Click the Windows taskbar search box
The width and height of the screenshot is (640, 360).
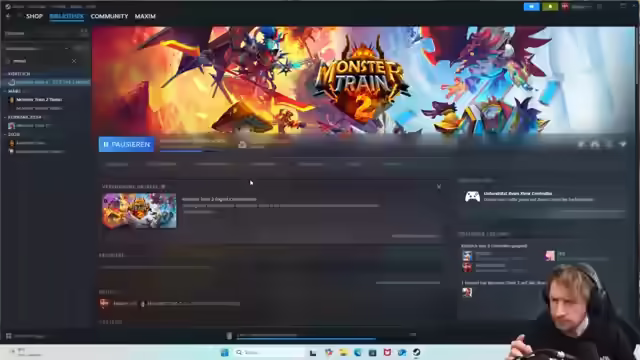(x=269, y=352)
